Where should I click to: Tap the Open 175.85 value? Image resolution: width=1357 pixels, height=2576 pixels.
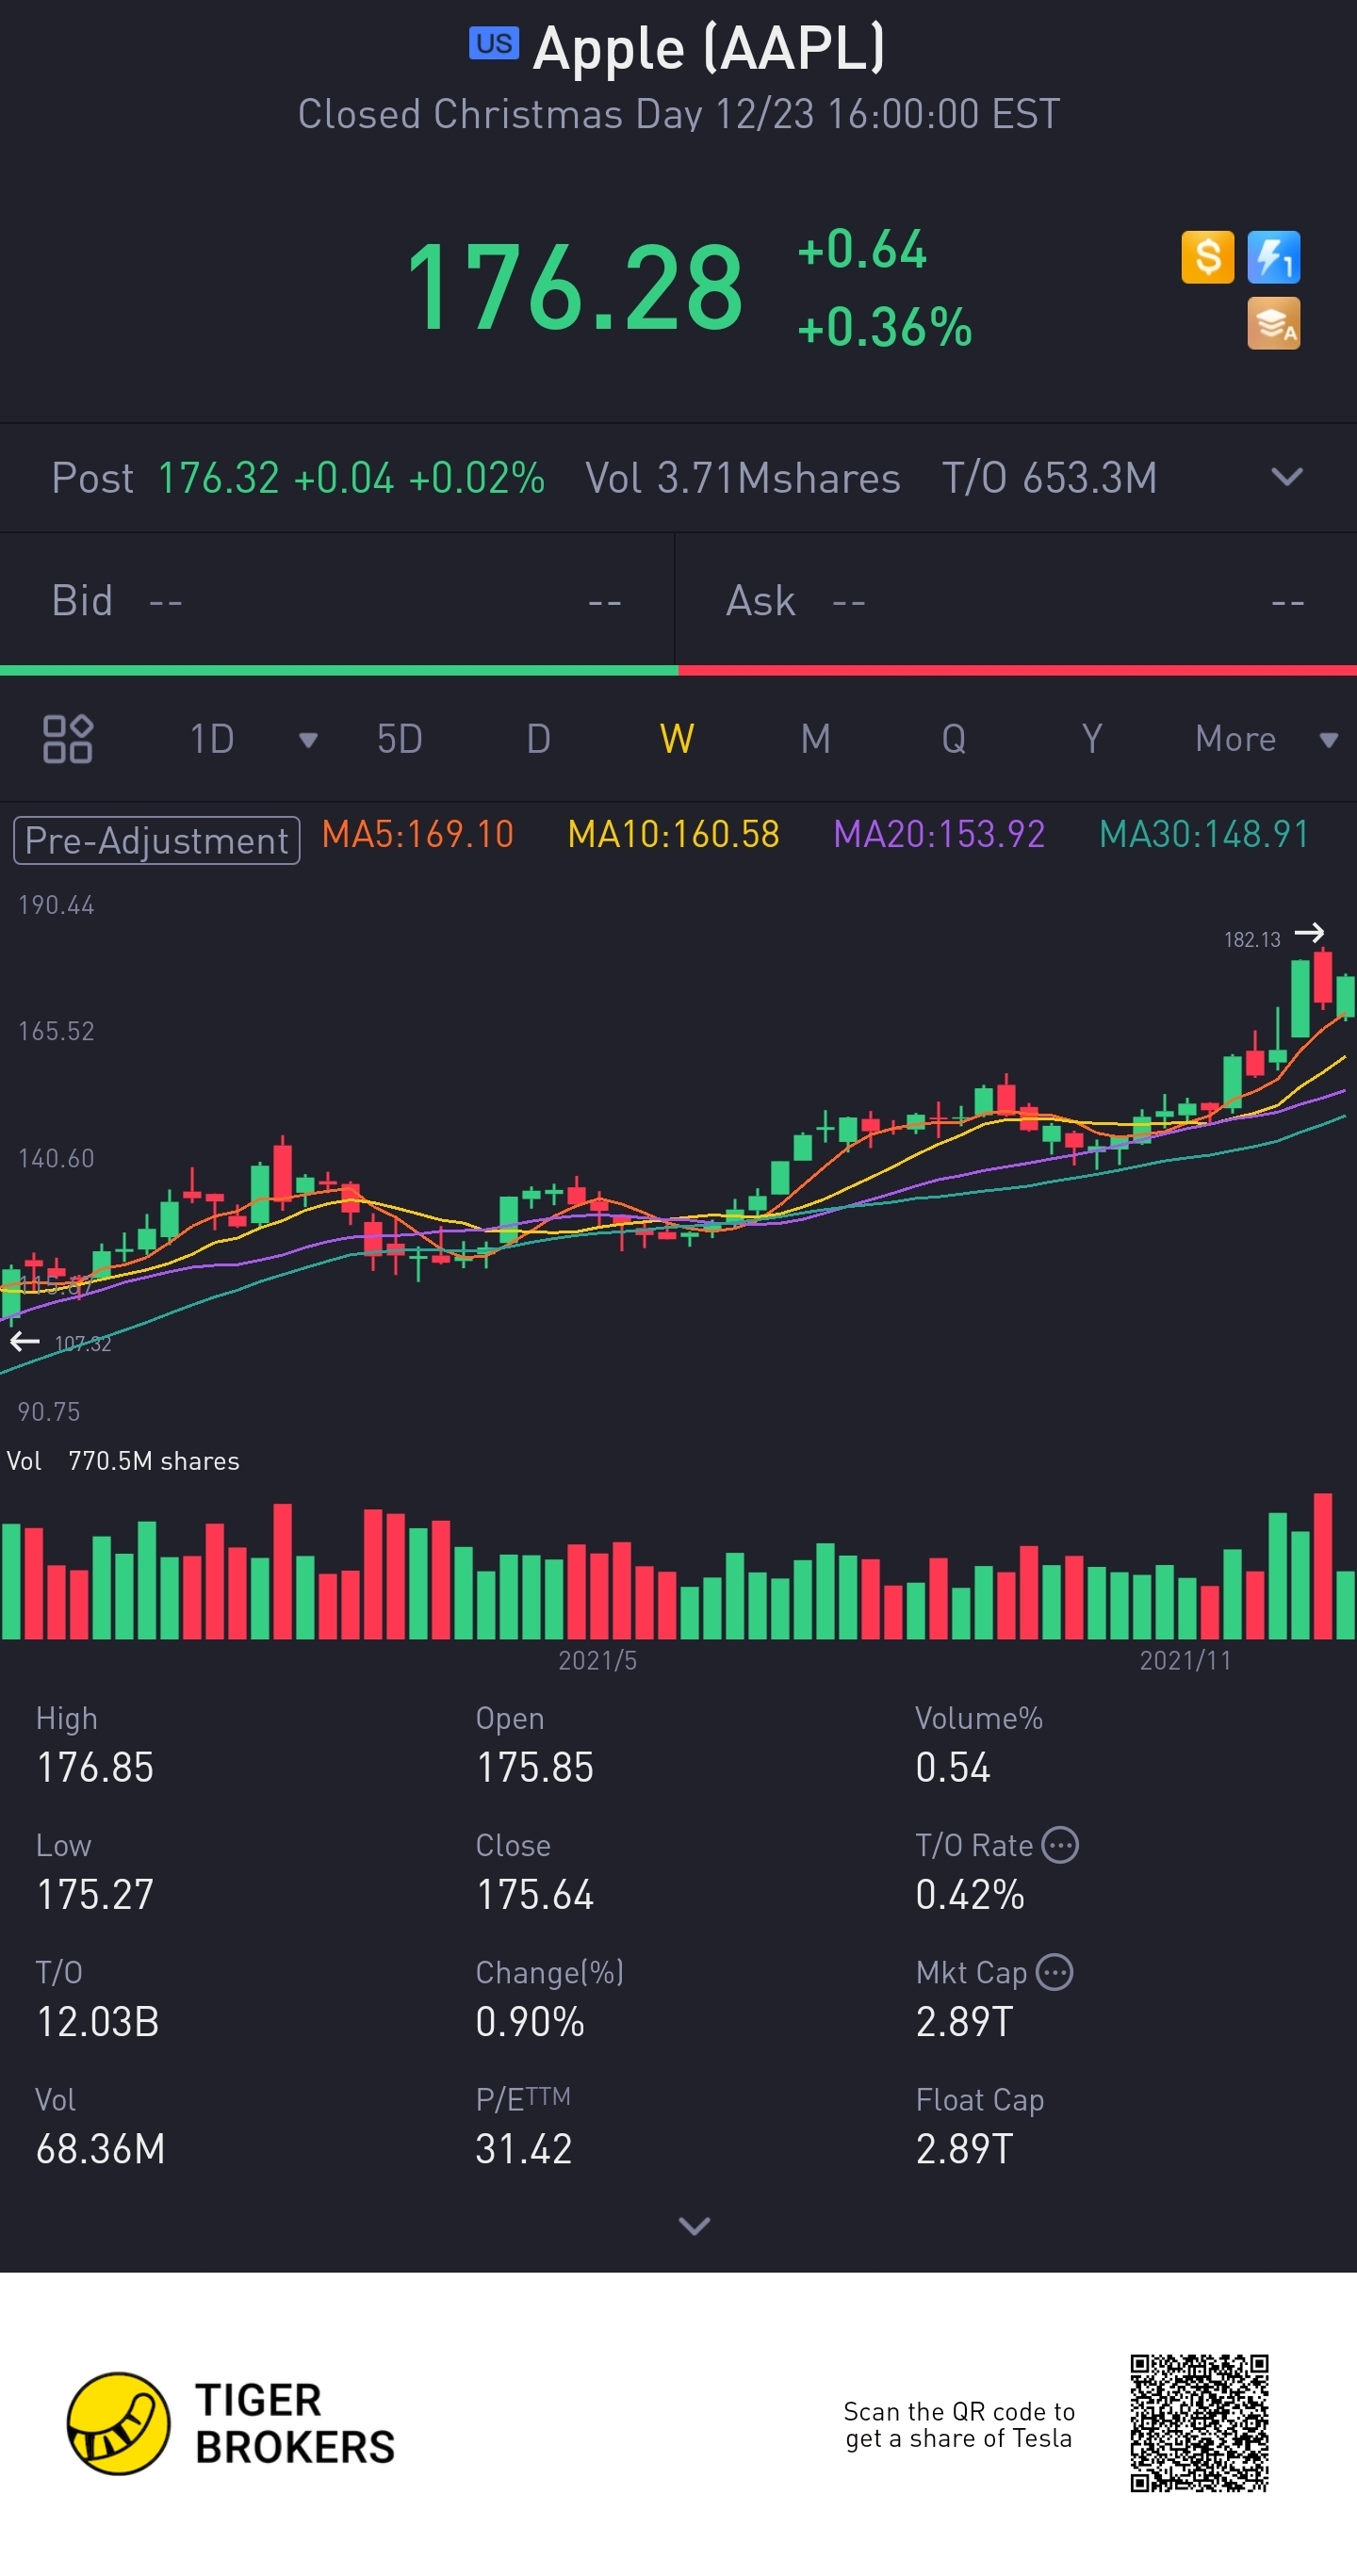pos(535,1767)
